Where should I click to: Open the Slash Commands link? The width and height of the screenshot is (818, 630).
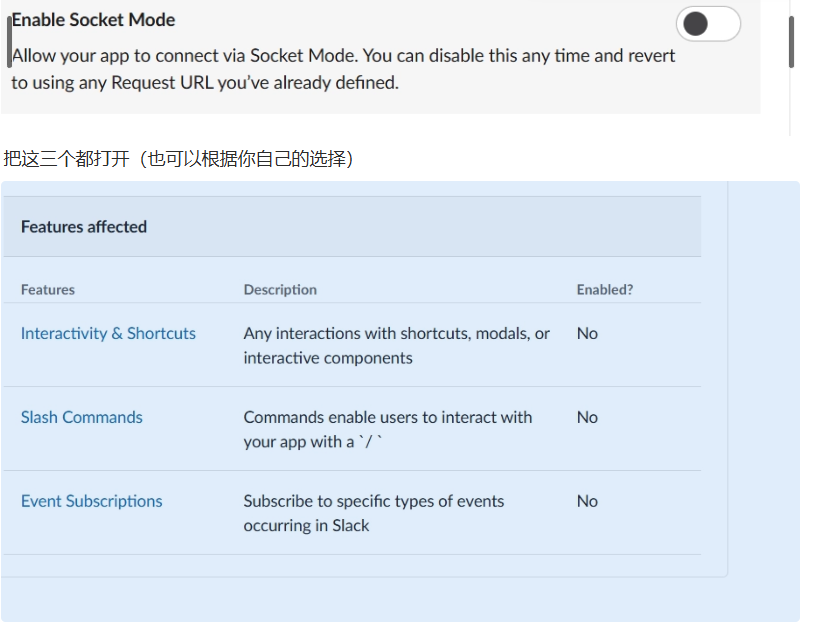[81, 417]
